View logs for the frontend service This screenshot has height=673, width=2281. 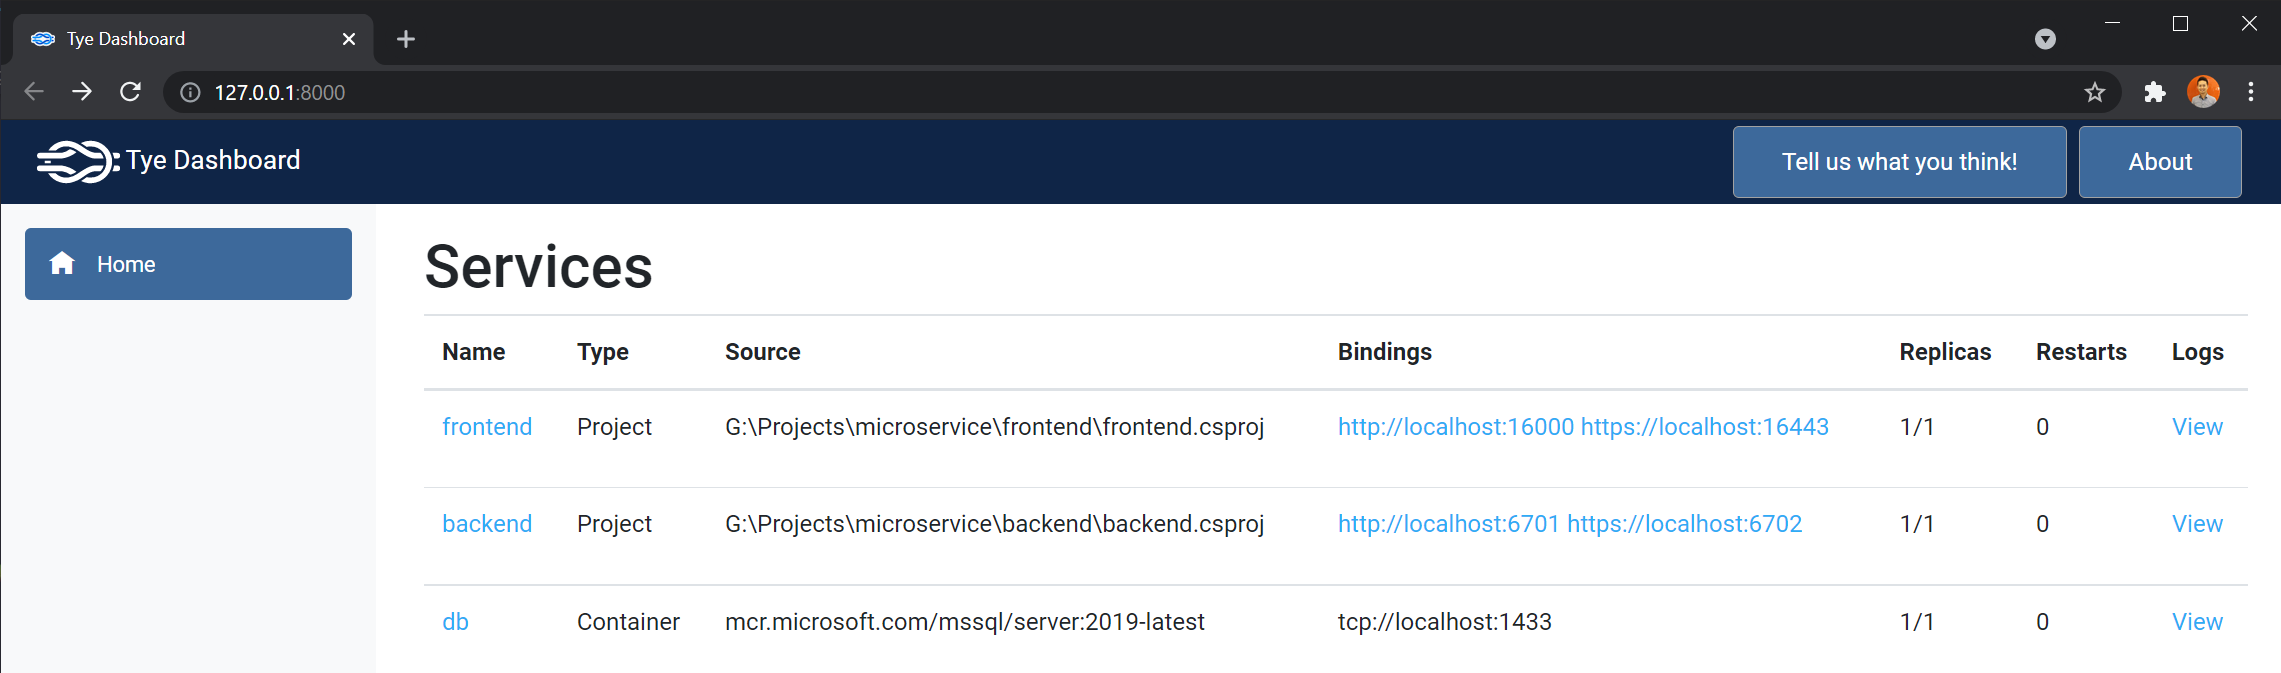(2197, 427)
